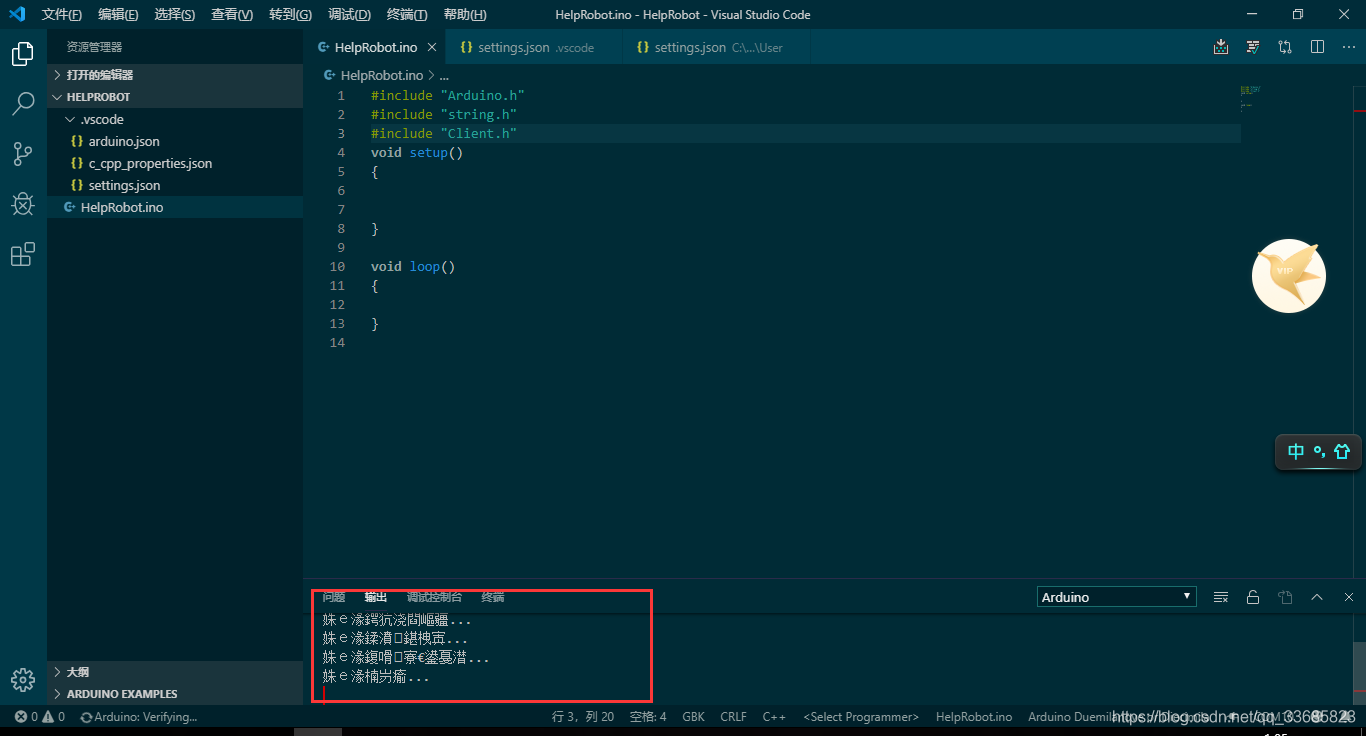Open output log file icon
This screenshot has width=1366, height=736.
(x=1285, y=597)
